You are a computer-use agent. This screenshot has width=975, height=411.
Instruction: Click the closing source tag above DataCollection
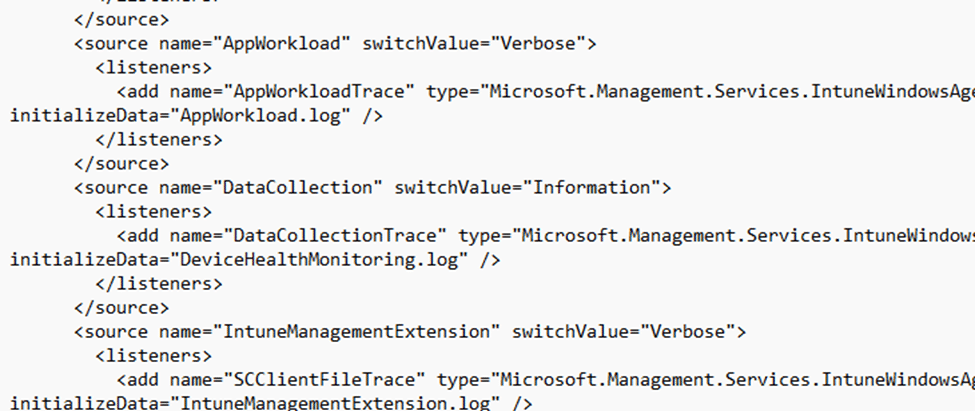[121, 163]
